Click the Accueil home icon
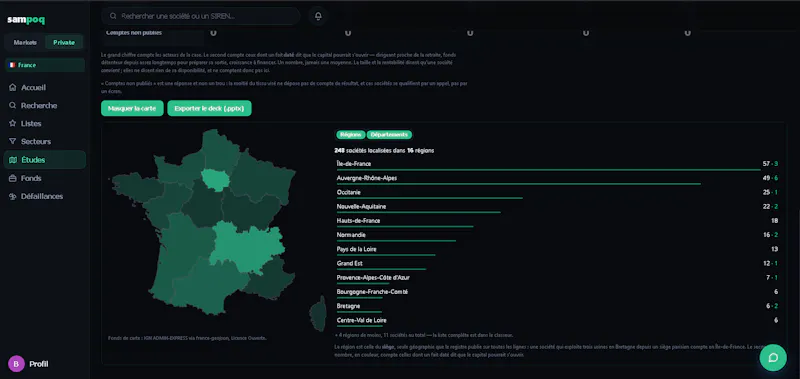The image size is (800, 379). tap(13, 88)
